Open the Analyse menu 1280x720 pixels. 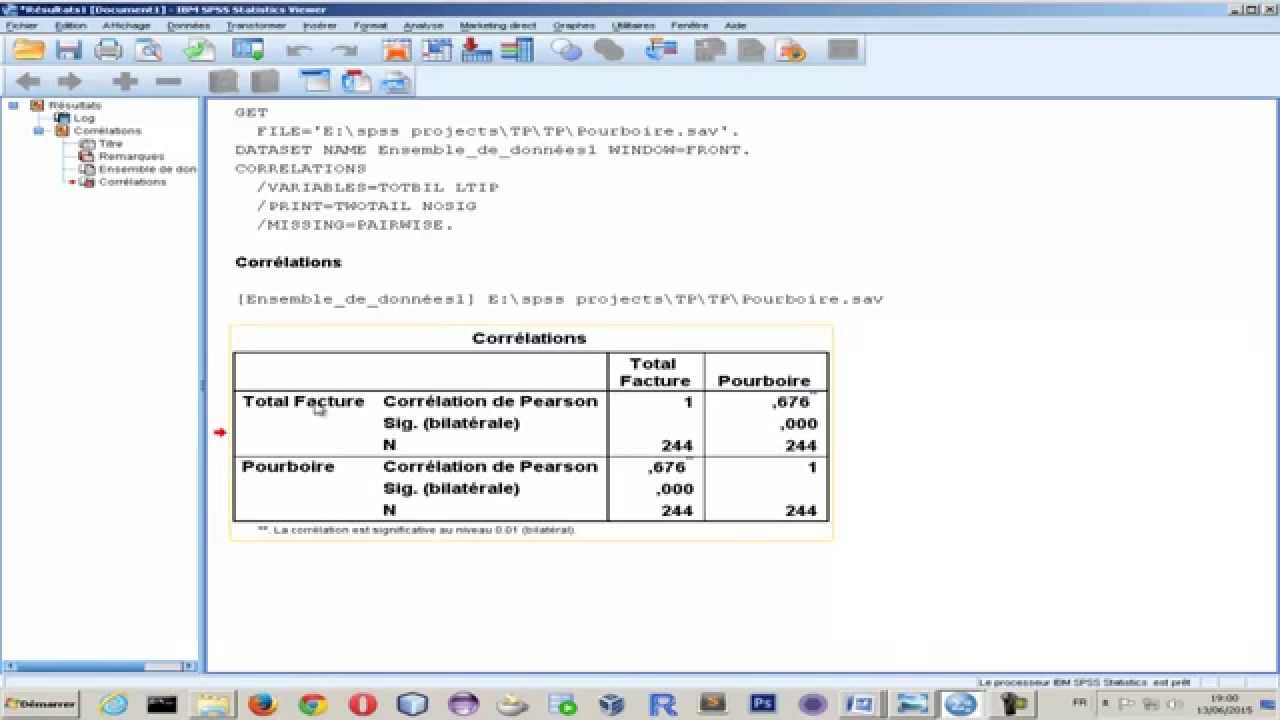click(x=423, y=25)
